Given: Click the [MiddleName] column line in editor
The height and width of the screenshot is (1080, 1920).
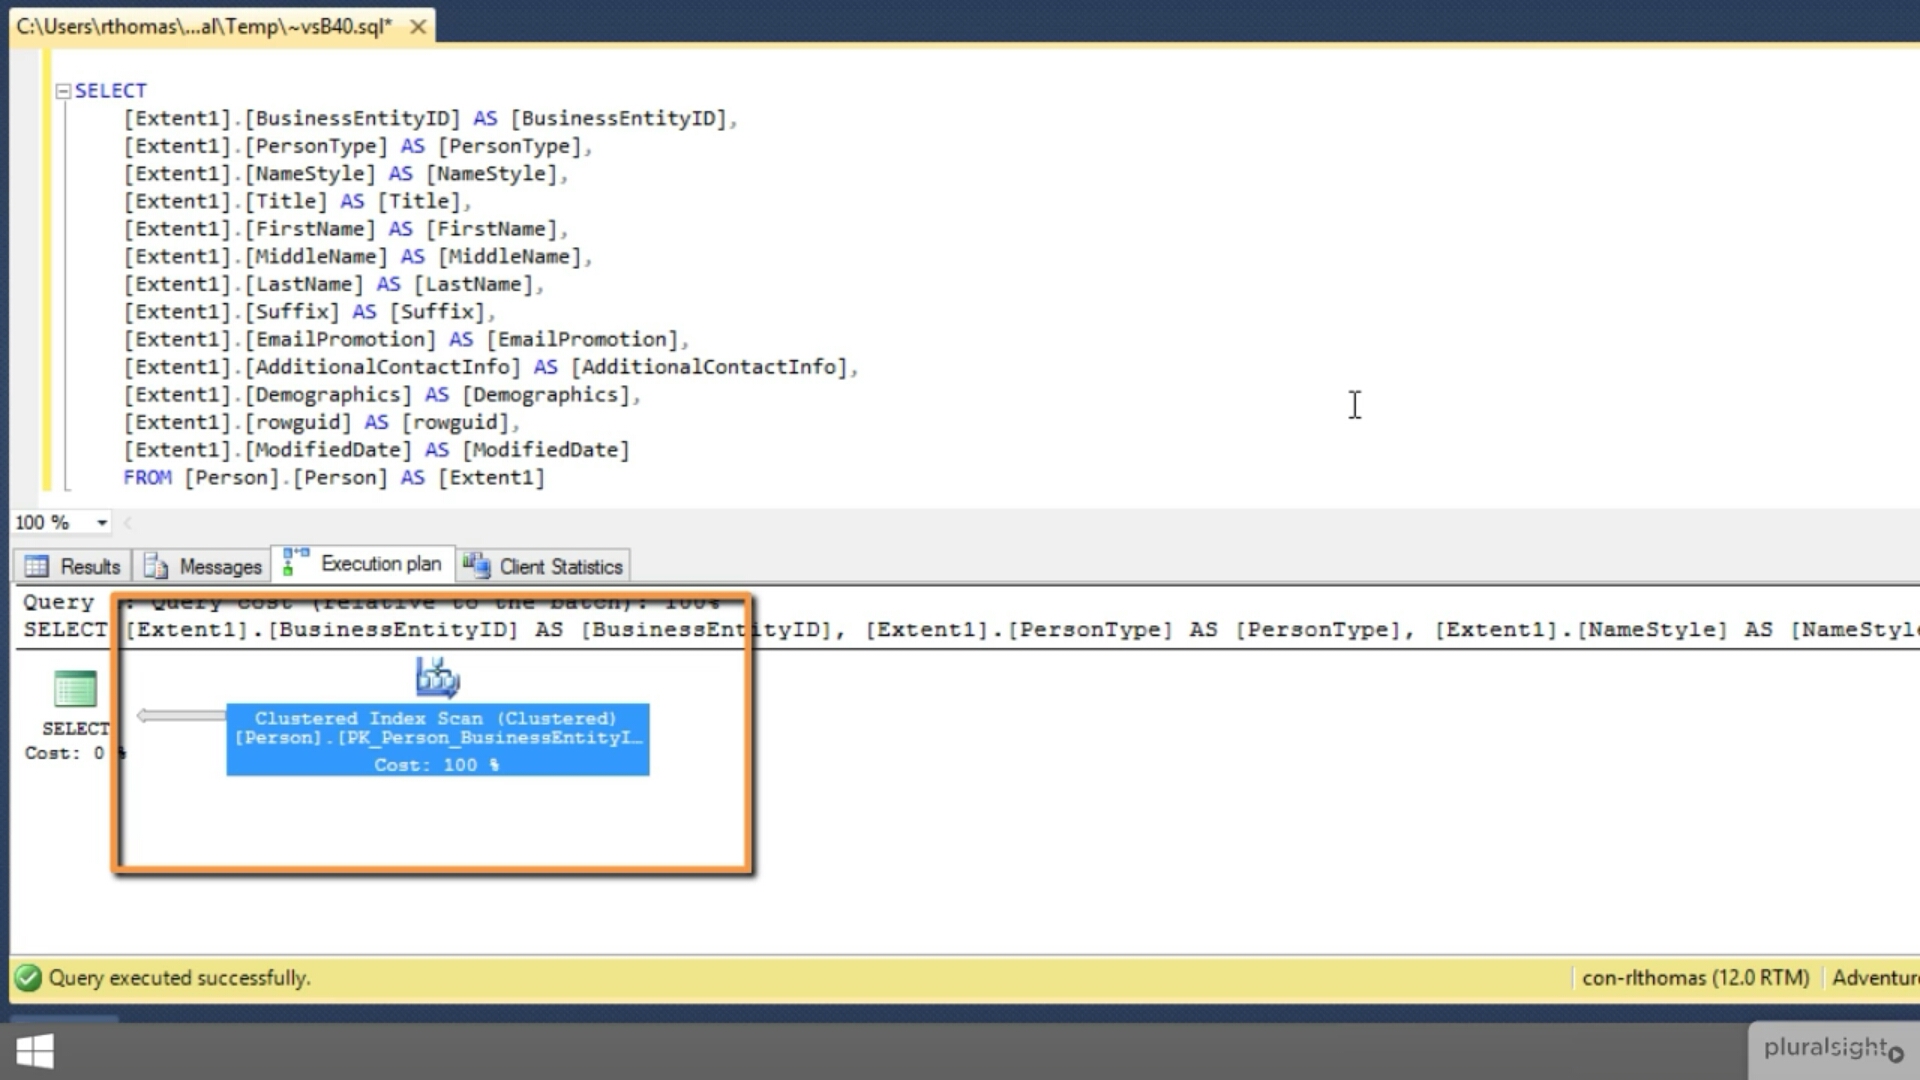Looking at the screenshot, I should [x=358, y=257].
